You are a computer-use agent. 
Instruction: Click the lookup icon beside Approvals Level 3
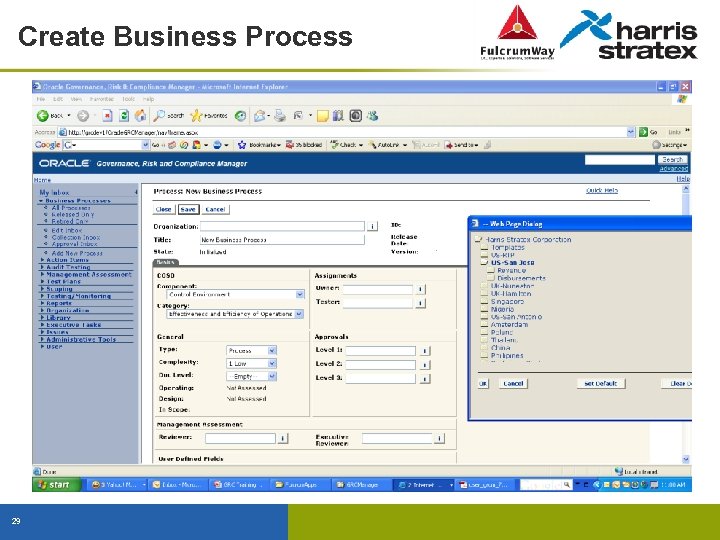[425, 379]
